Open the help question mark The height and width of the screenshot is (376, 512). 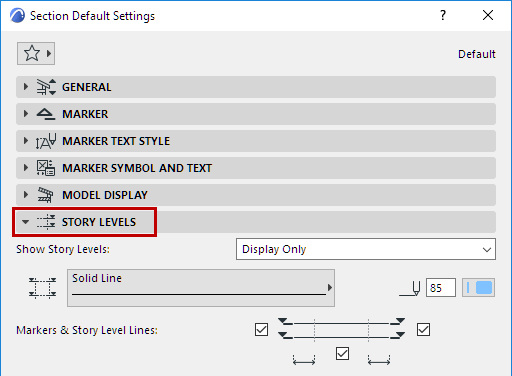443,15
